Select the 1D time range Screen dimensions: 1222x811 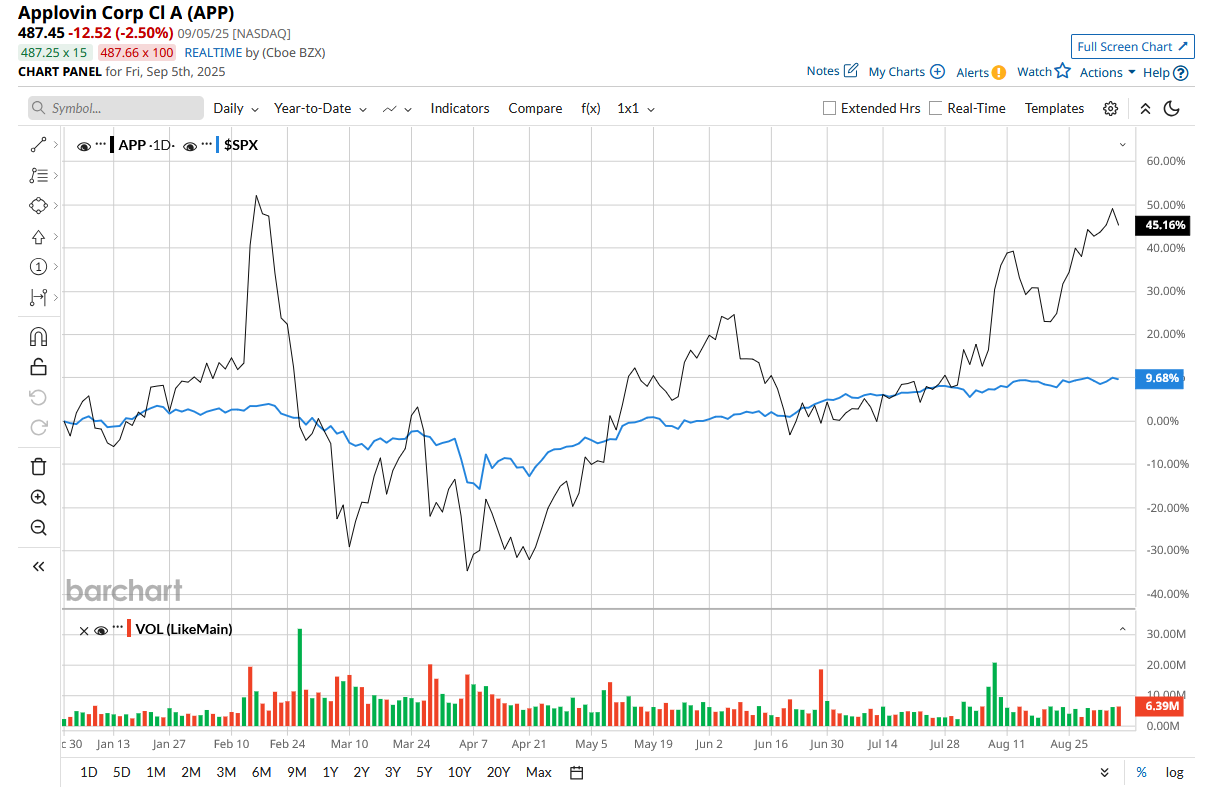(x=89, y=772)
